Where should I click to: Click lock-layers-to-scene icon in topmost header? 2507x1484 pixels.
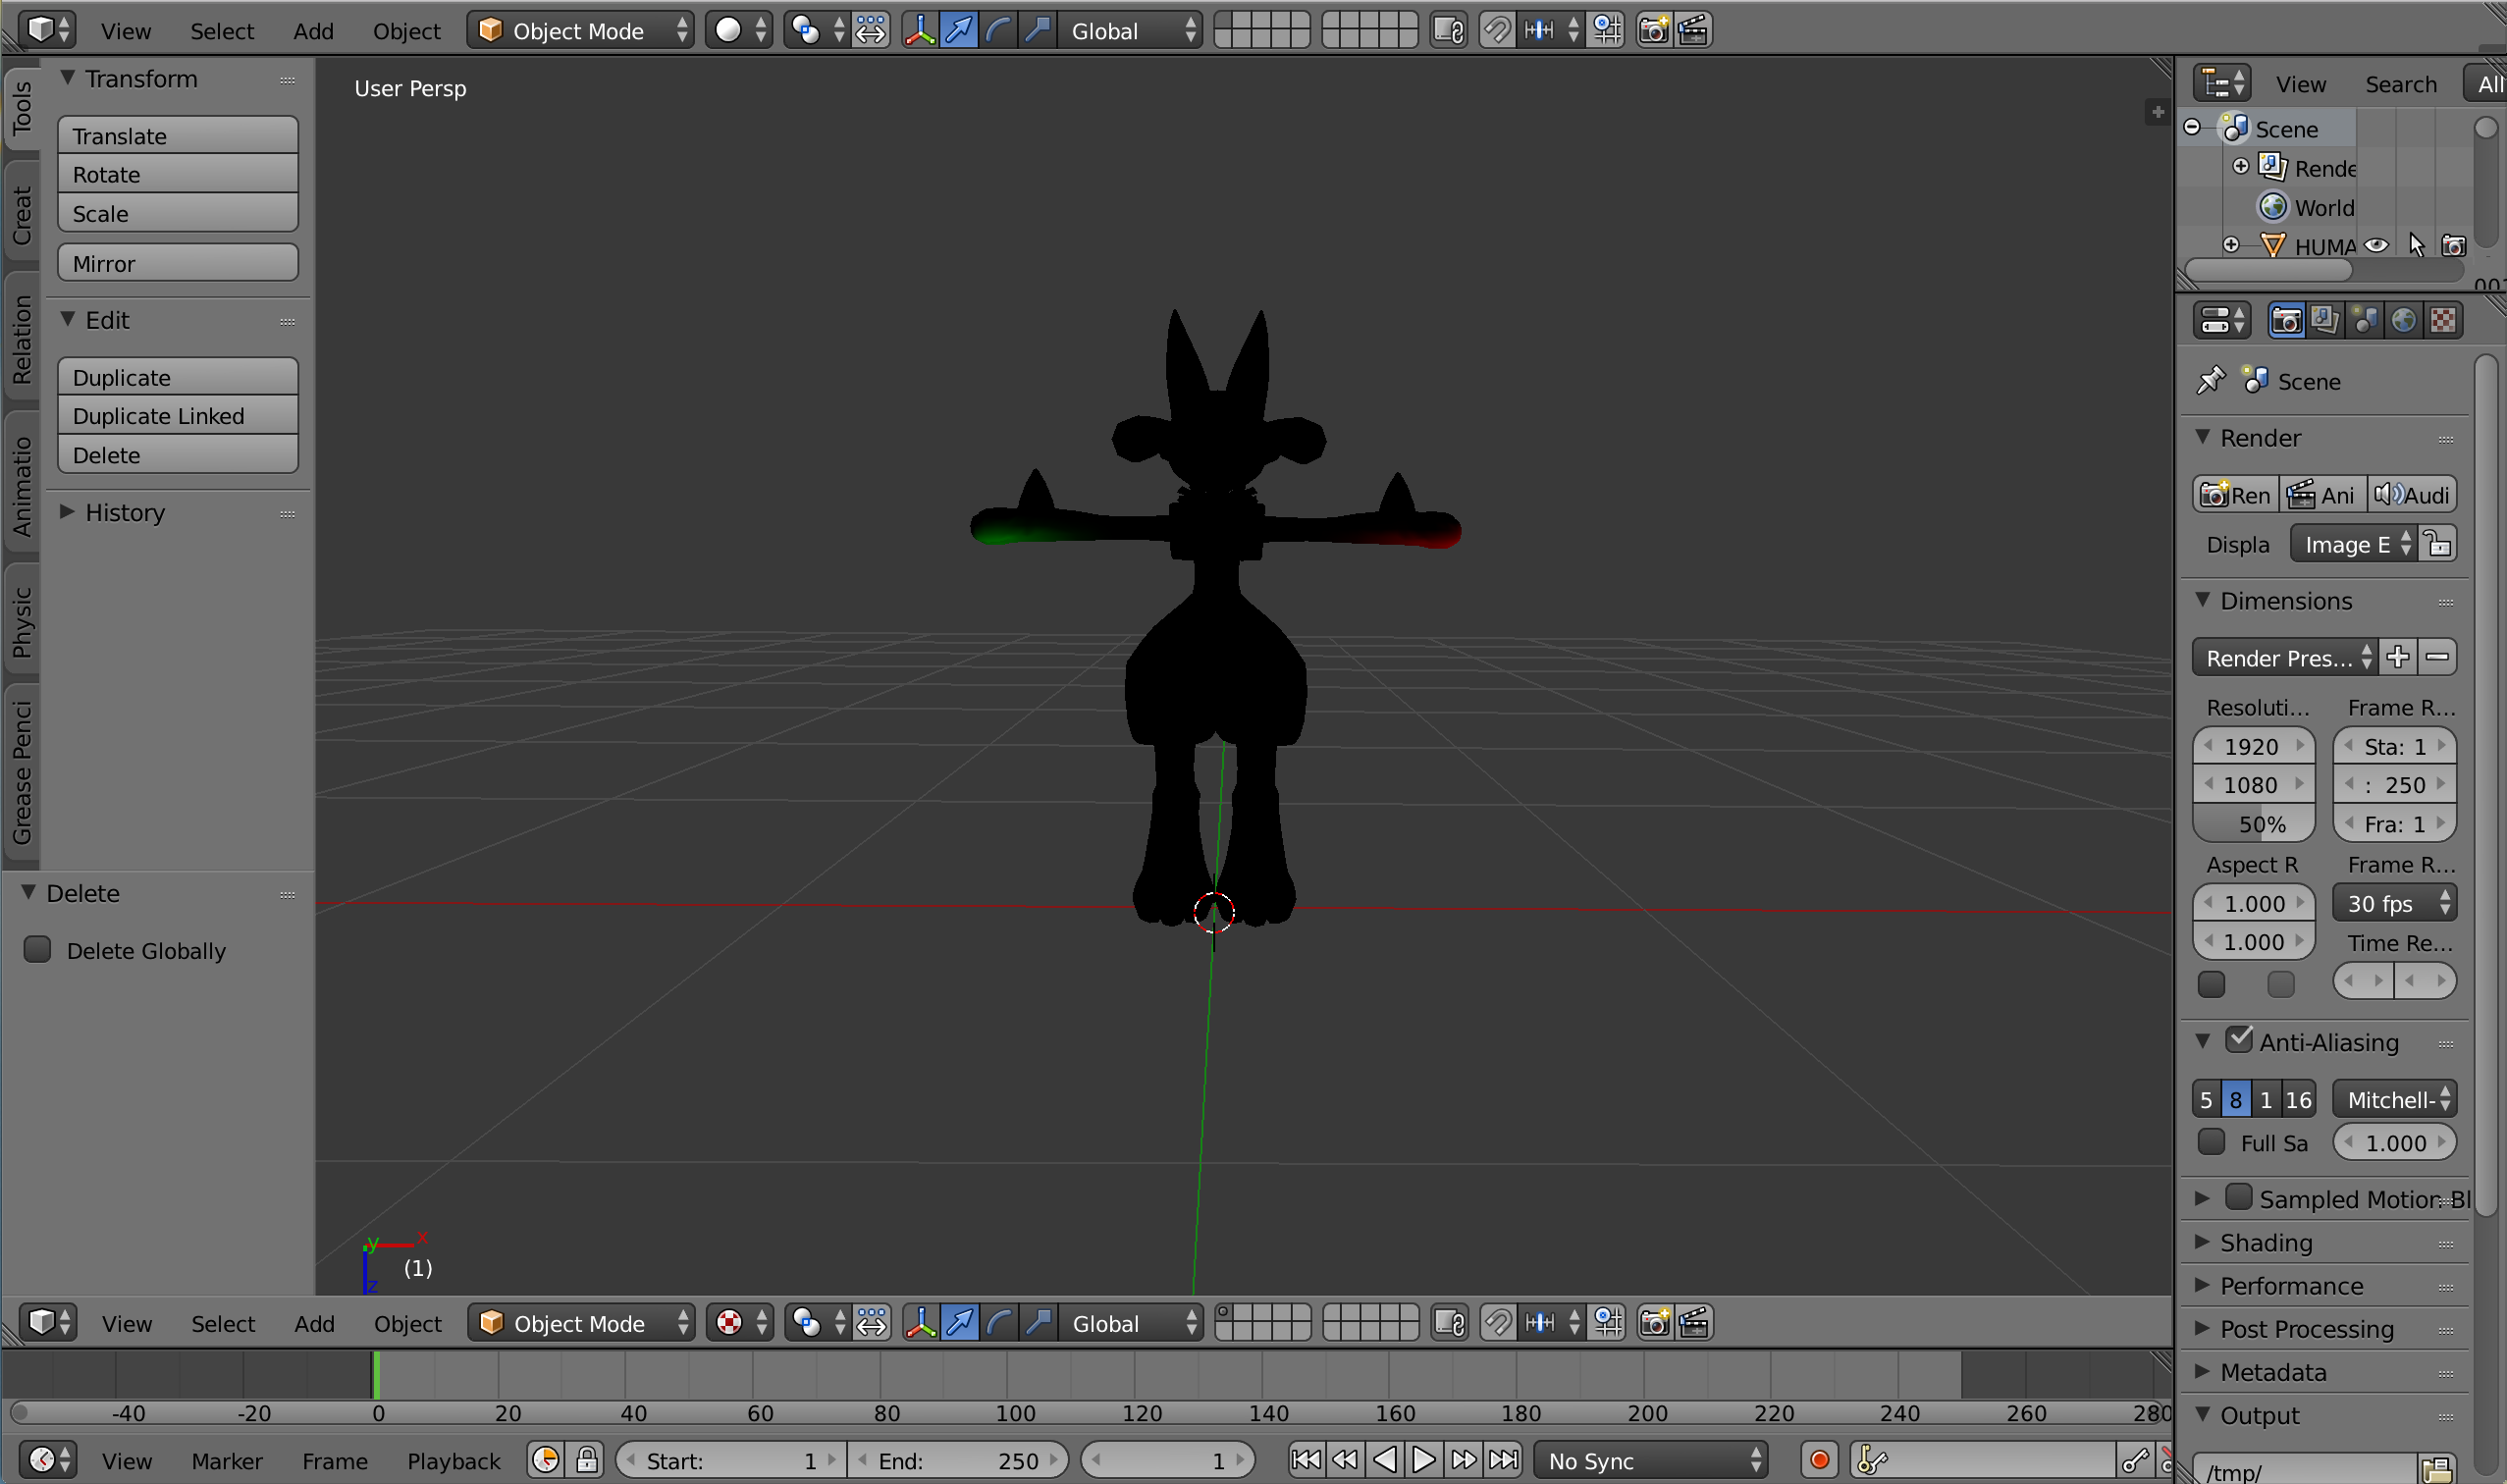[x=1449, y=30]
